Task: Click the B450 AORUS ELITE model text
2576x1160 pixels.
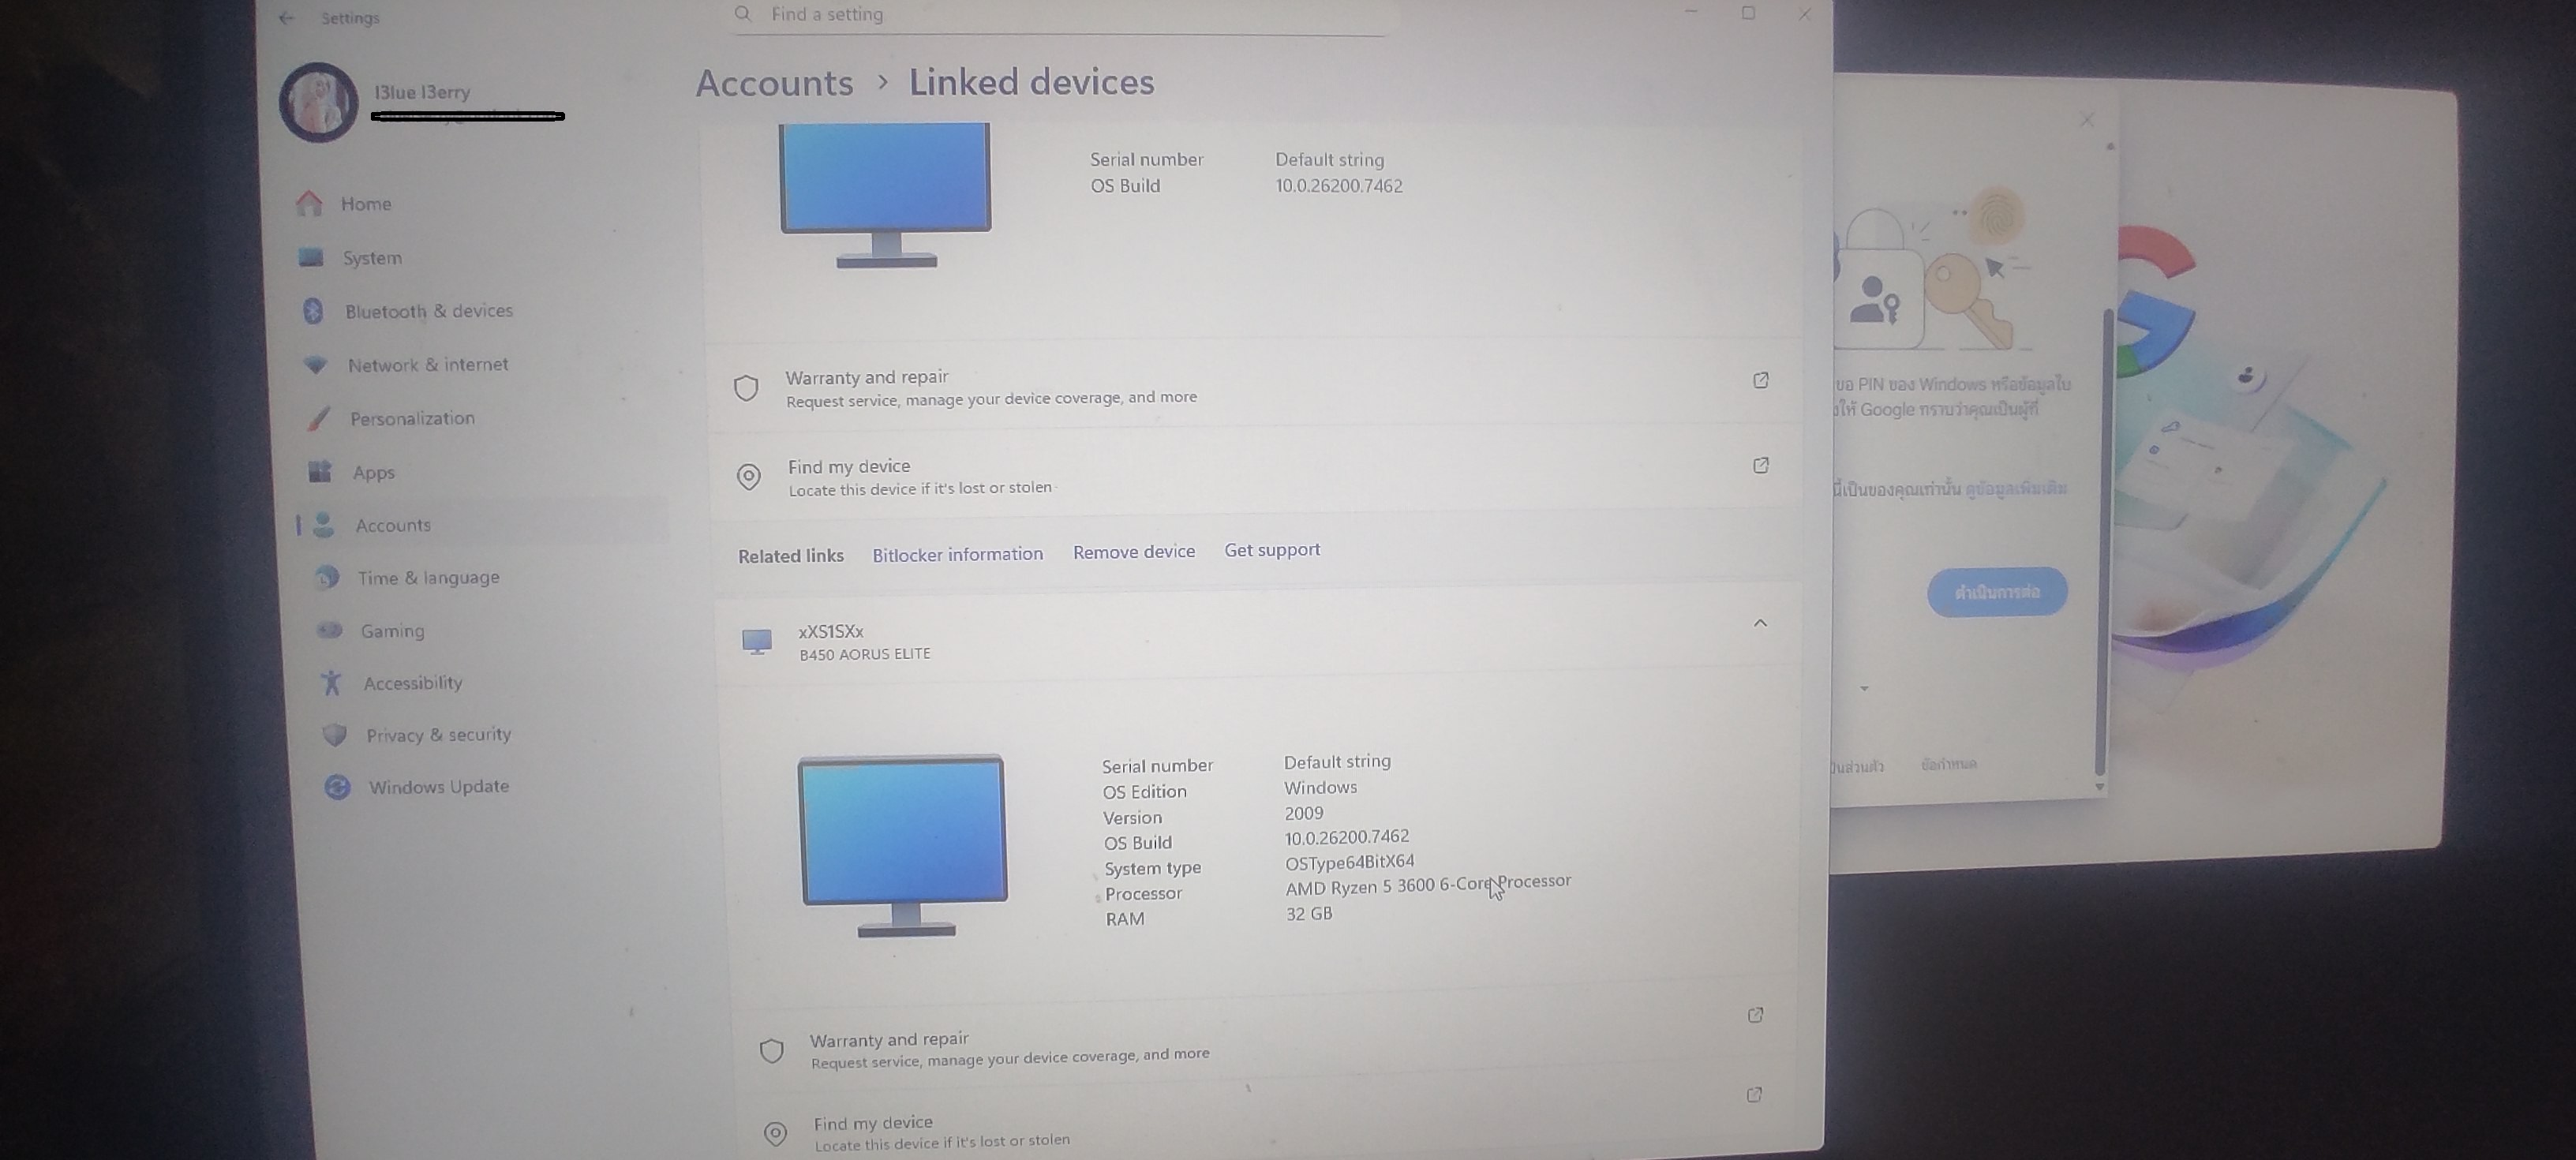Action: click(865, 654)
